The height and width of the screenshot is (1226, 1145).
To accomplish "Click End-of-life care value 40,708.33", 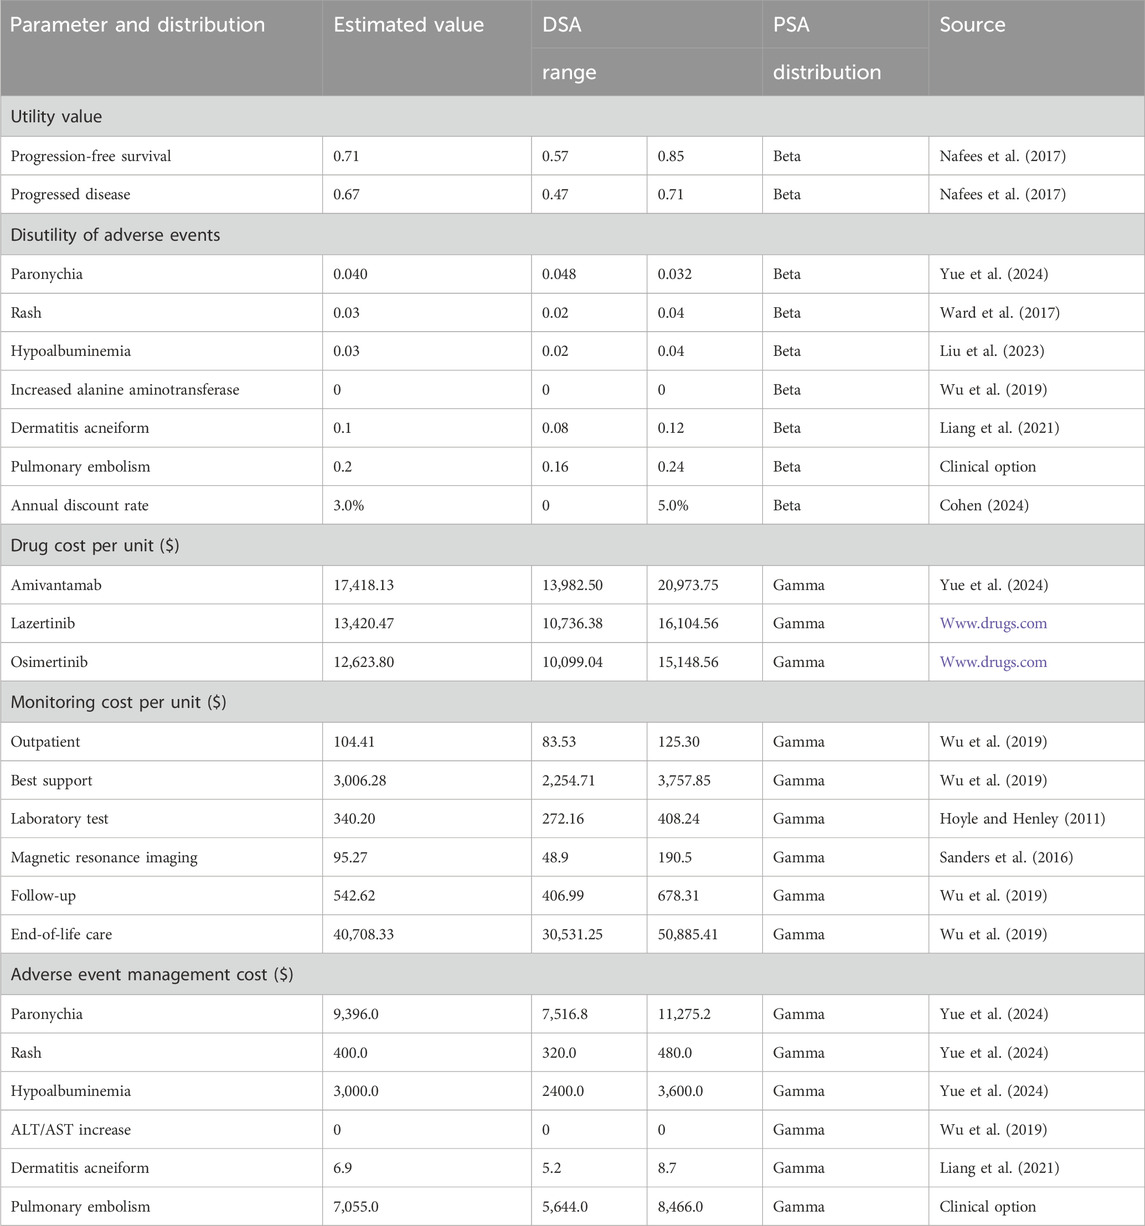I will 364,934.
